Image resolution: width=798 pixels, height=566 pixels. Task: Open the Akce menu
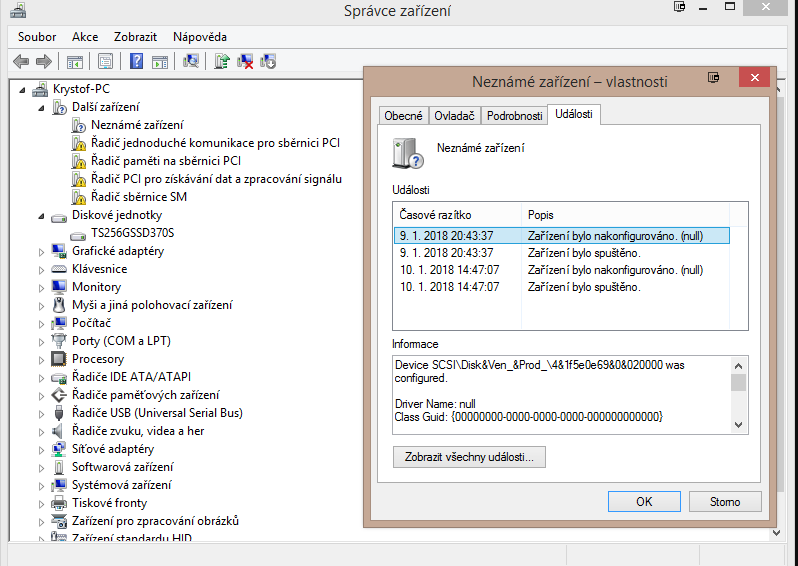coord(85,37)
